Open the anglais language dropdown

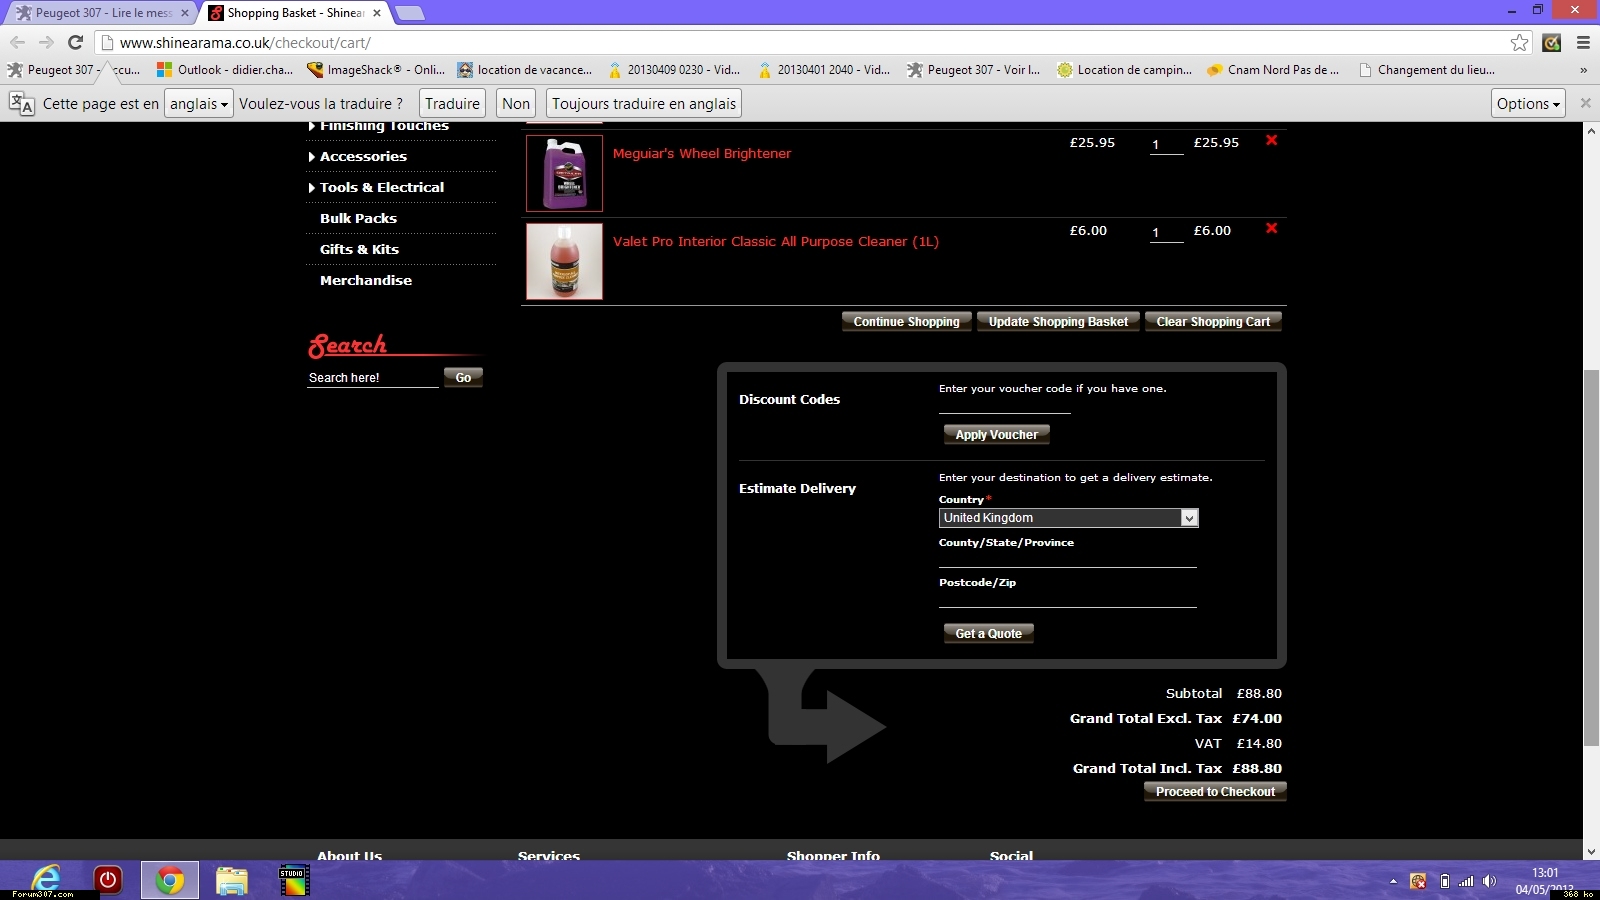click(198, 104)
